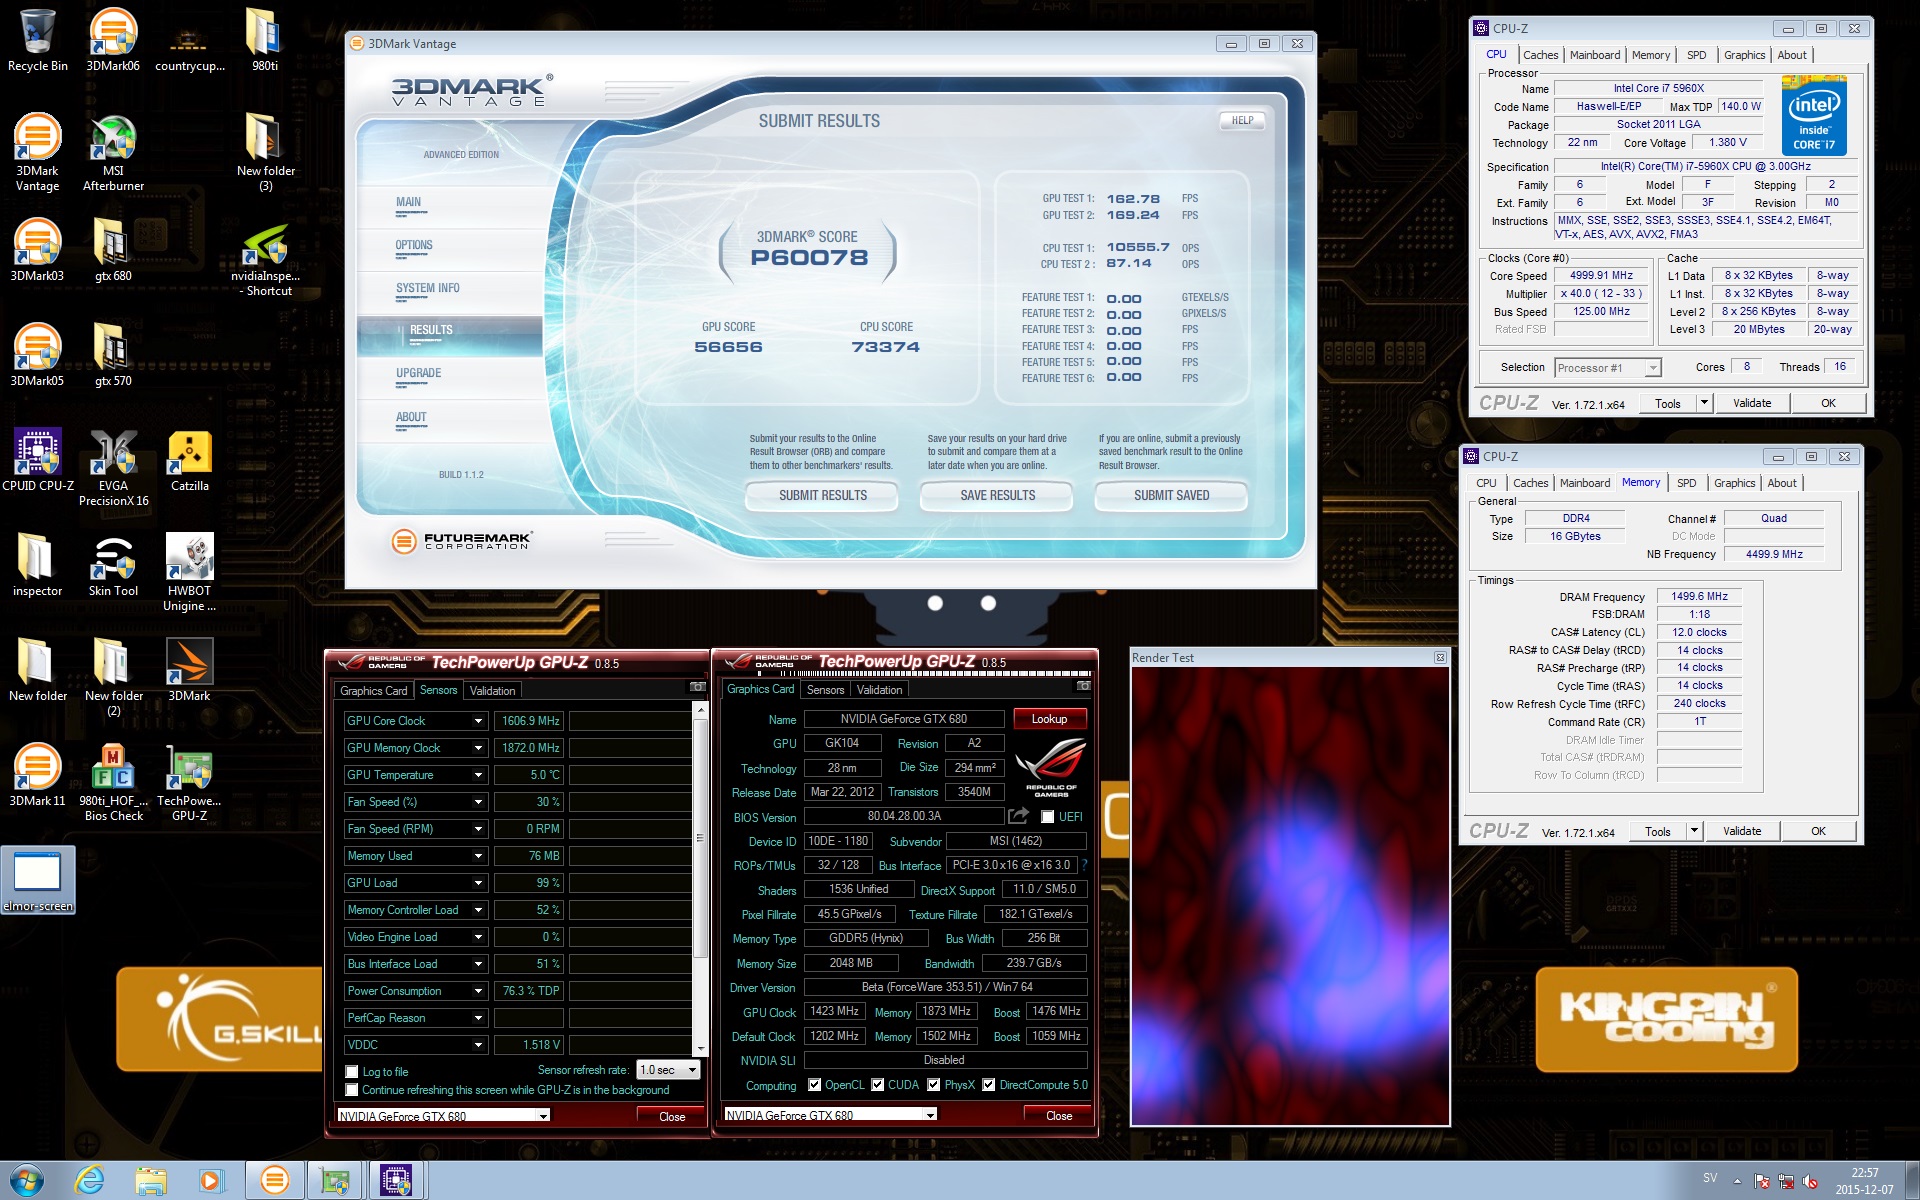Open OPTIONS in 3DMark Vantage sidebar
The height and width of the screenshot is (1200, 1920).
click(414, 246)
